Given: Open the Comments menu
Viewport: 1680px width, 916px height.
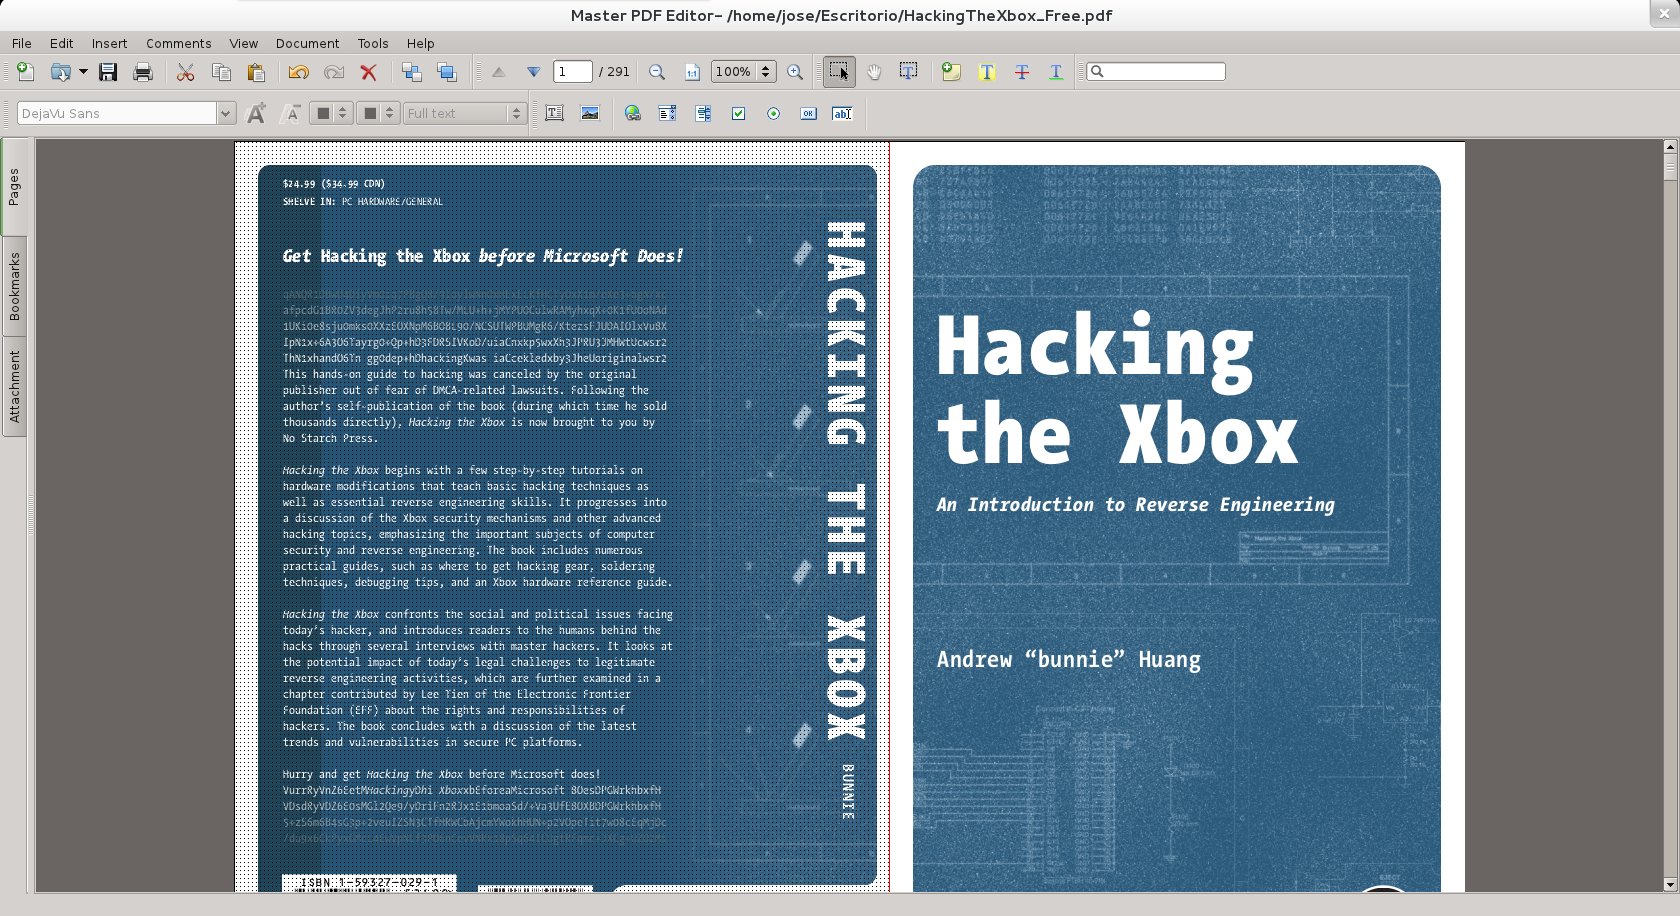Looking at the screenshot, I should click(178, 43).
